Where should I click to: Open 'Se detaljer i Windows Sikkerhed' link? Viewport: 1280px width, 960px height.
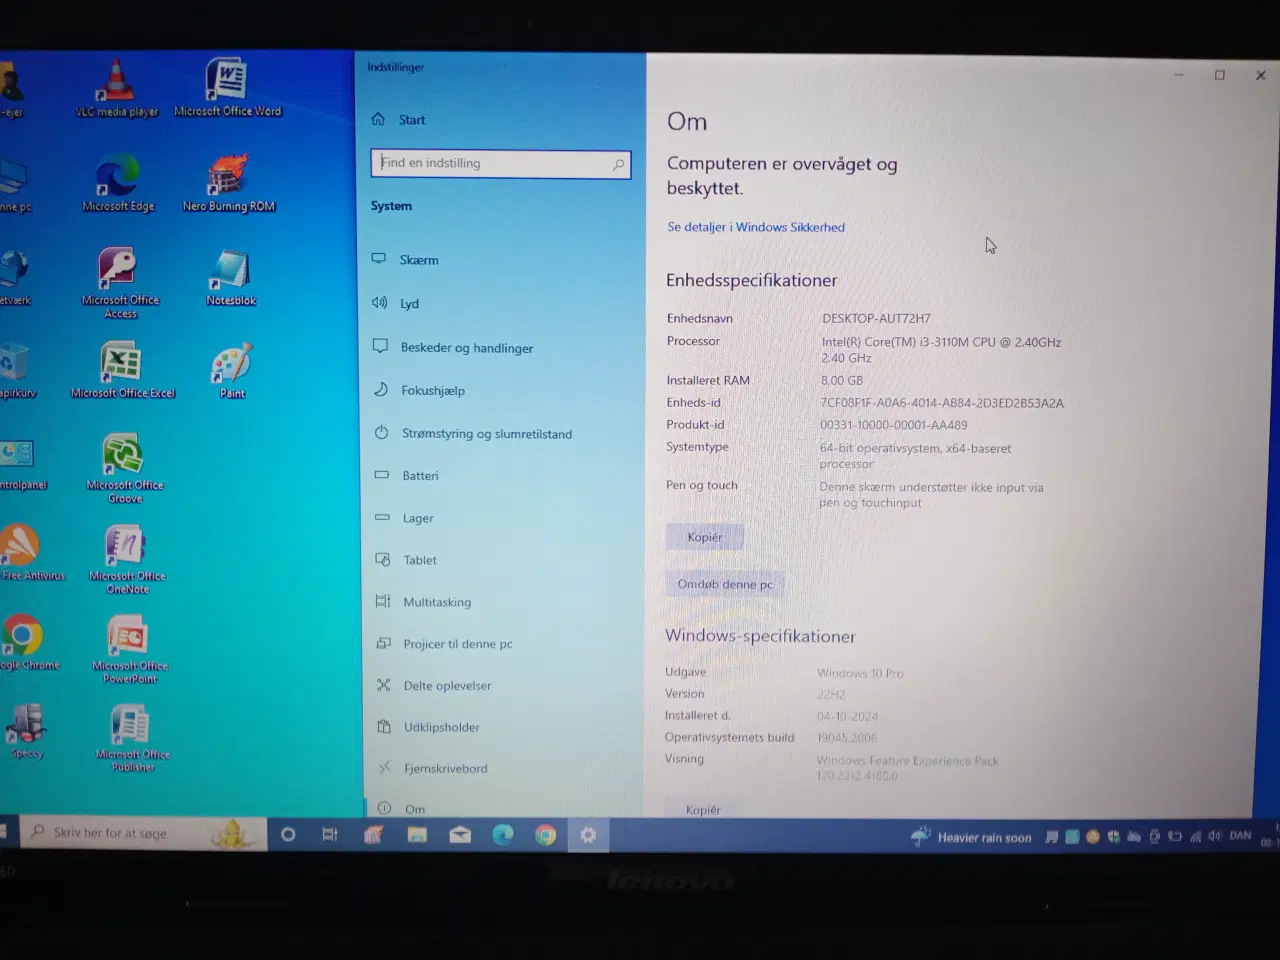[x=756, y=227]
